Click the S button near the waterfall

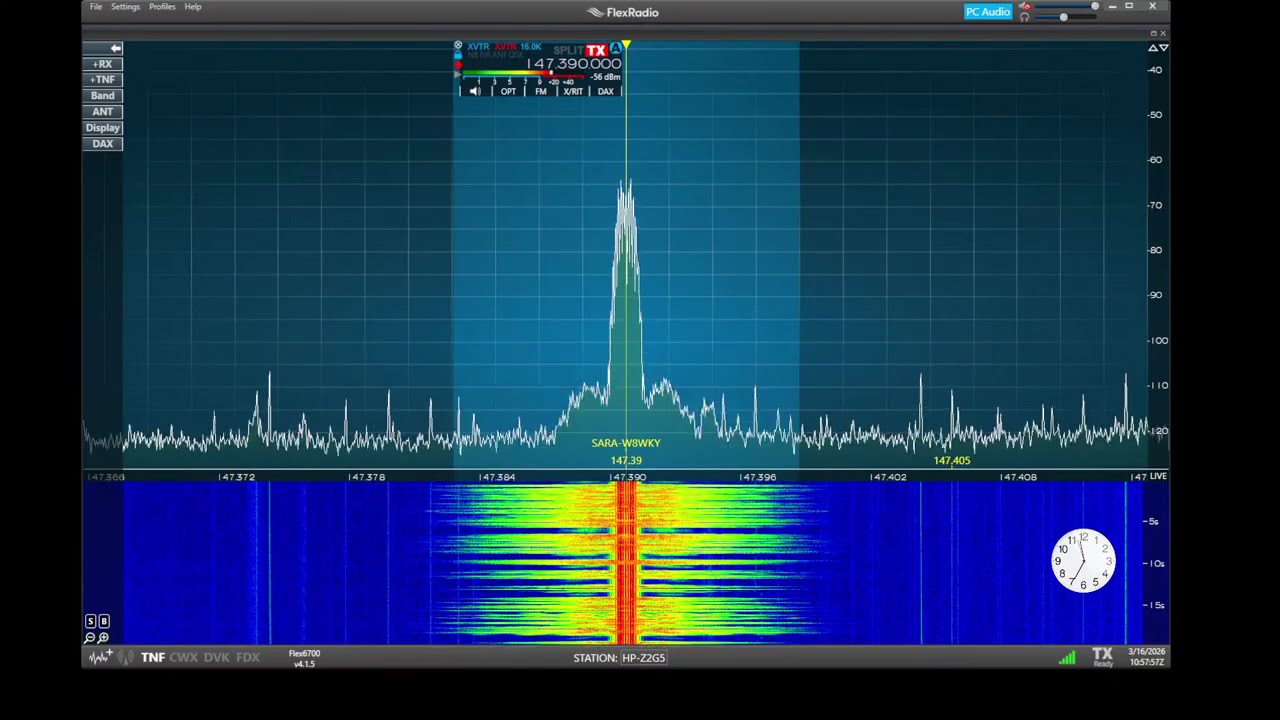[x=91, y=622]
